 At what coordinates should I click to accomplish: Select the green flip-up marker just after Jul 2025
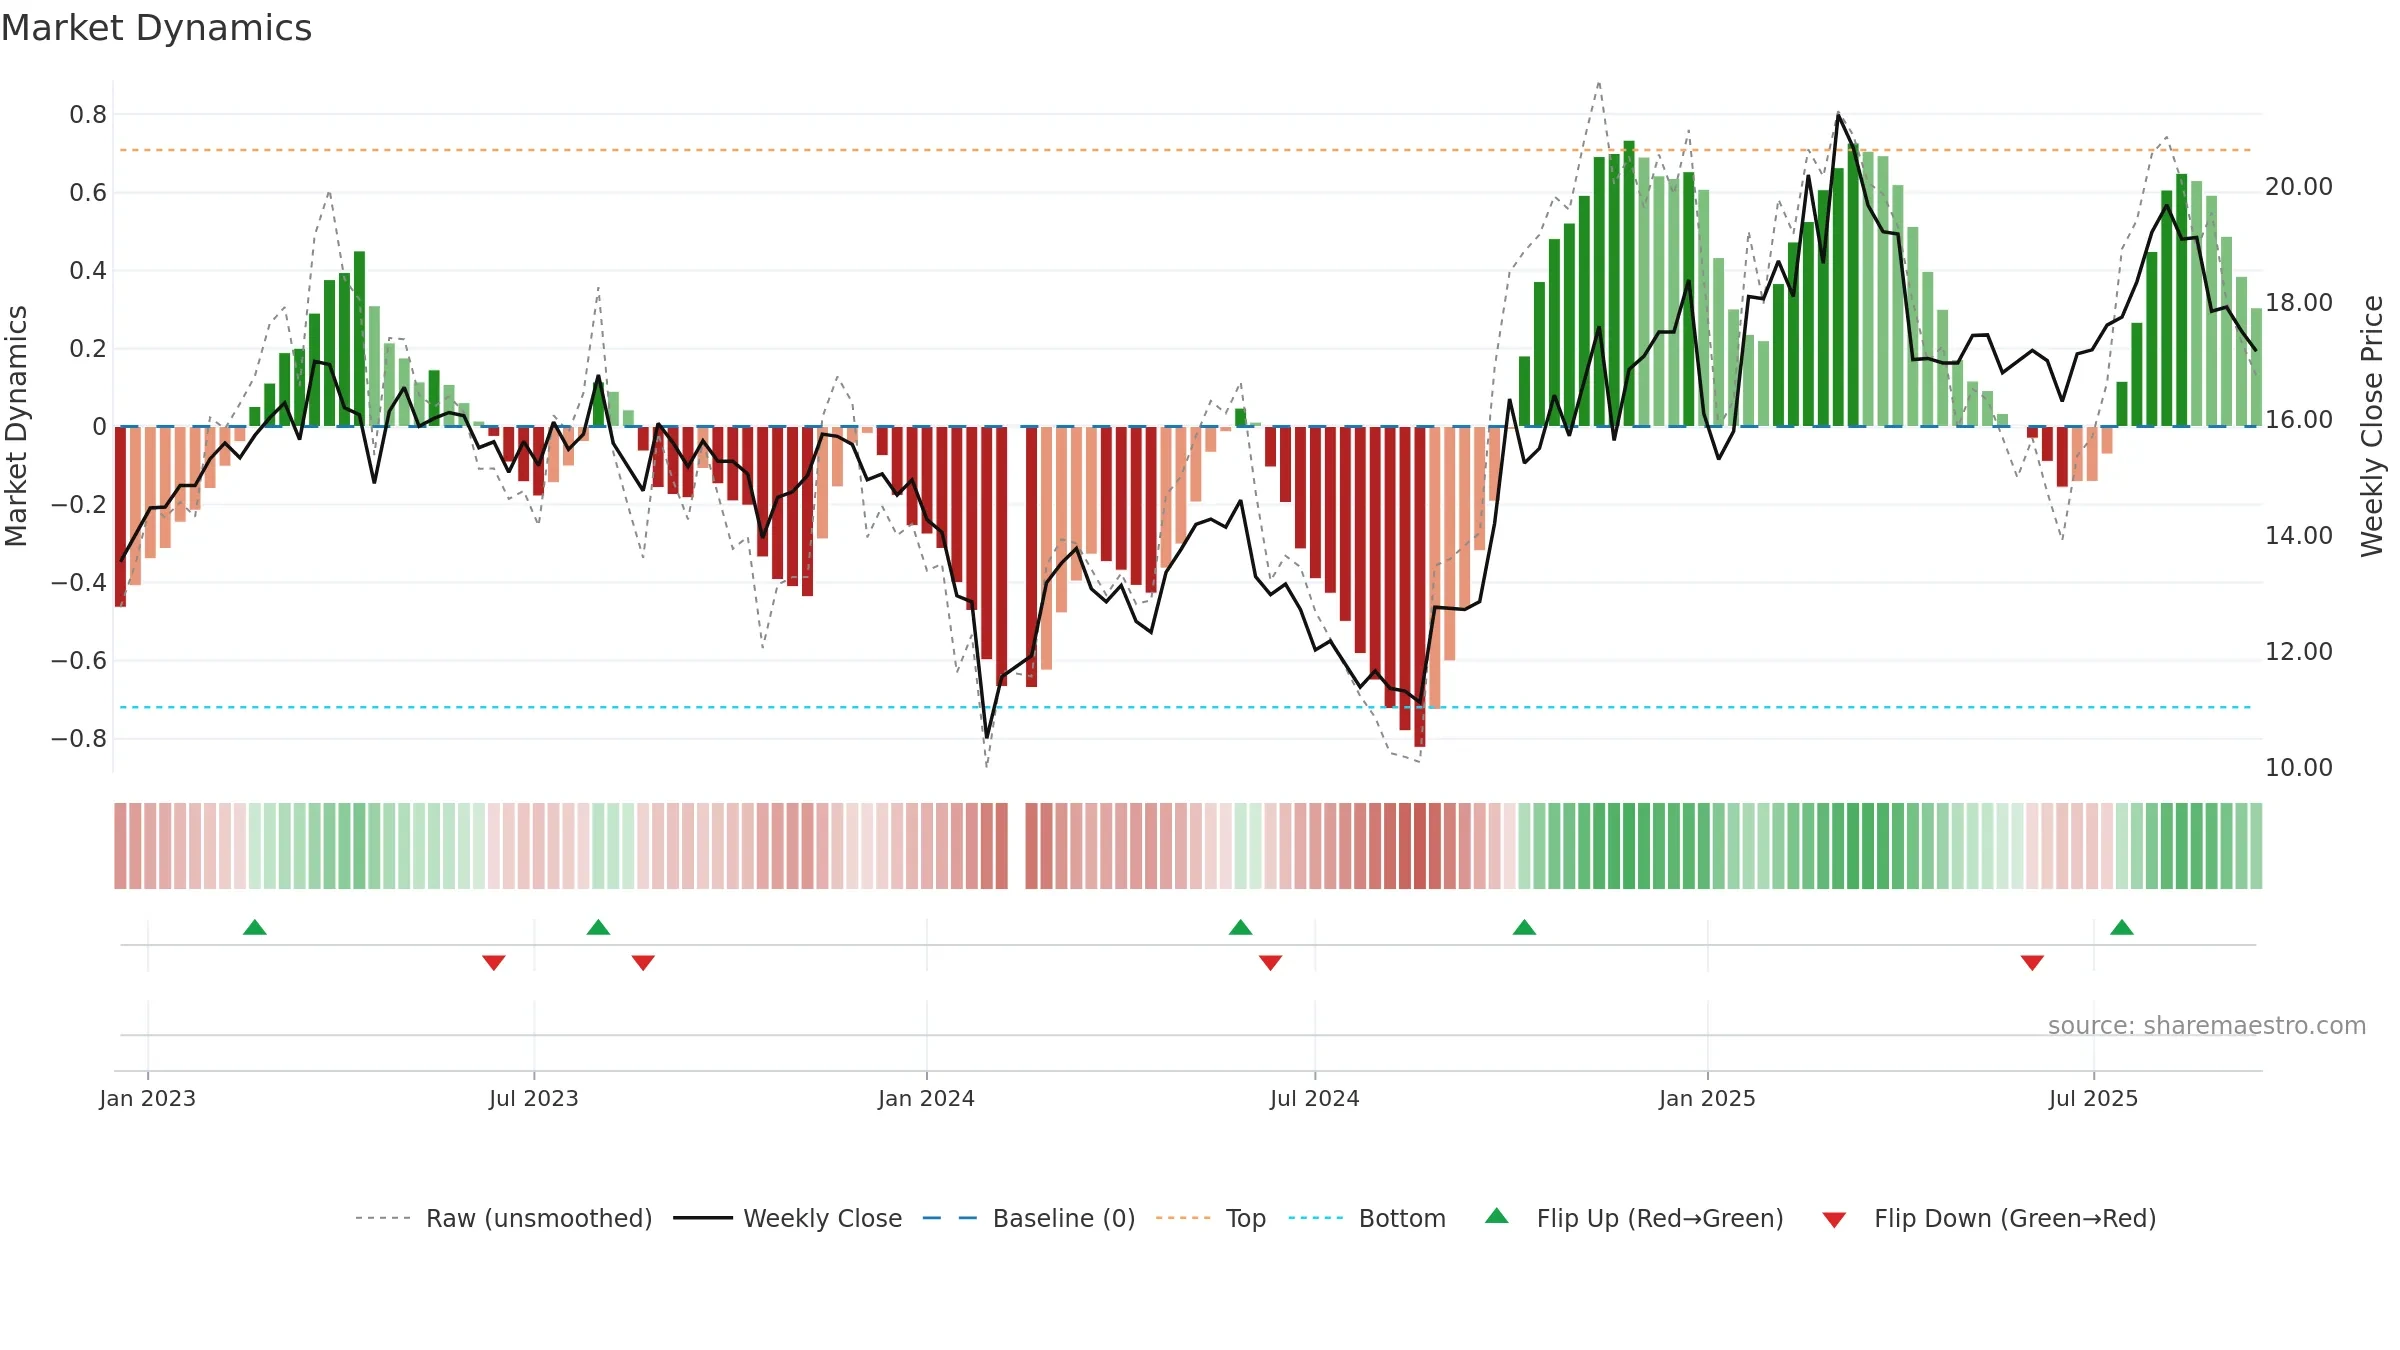(x=2122, y=927)
